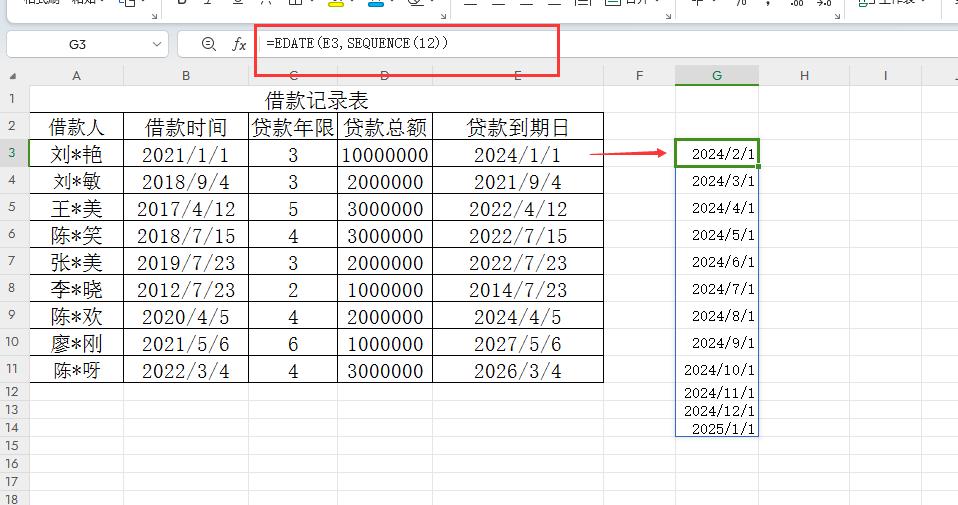
Task: Click spilled result cell 2024/6/1
Action: click(x=717, y=261)
